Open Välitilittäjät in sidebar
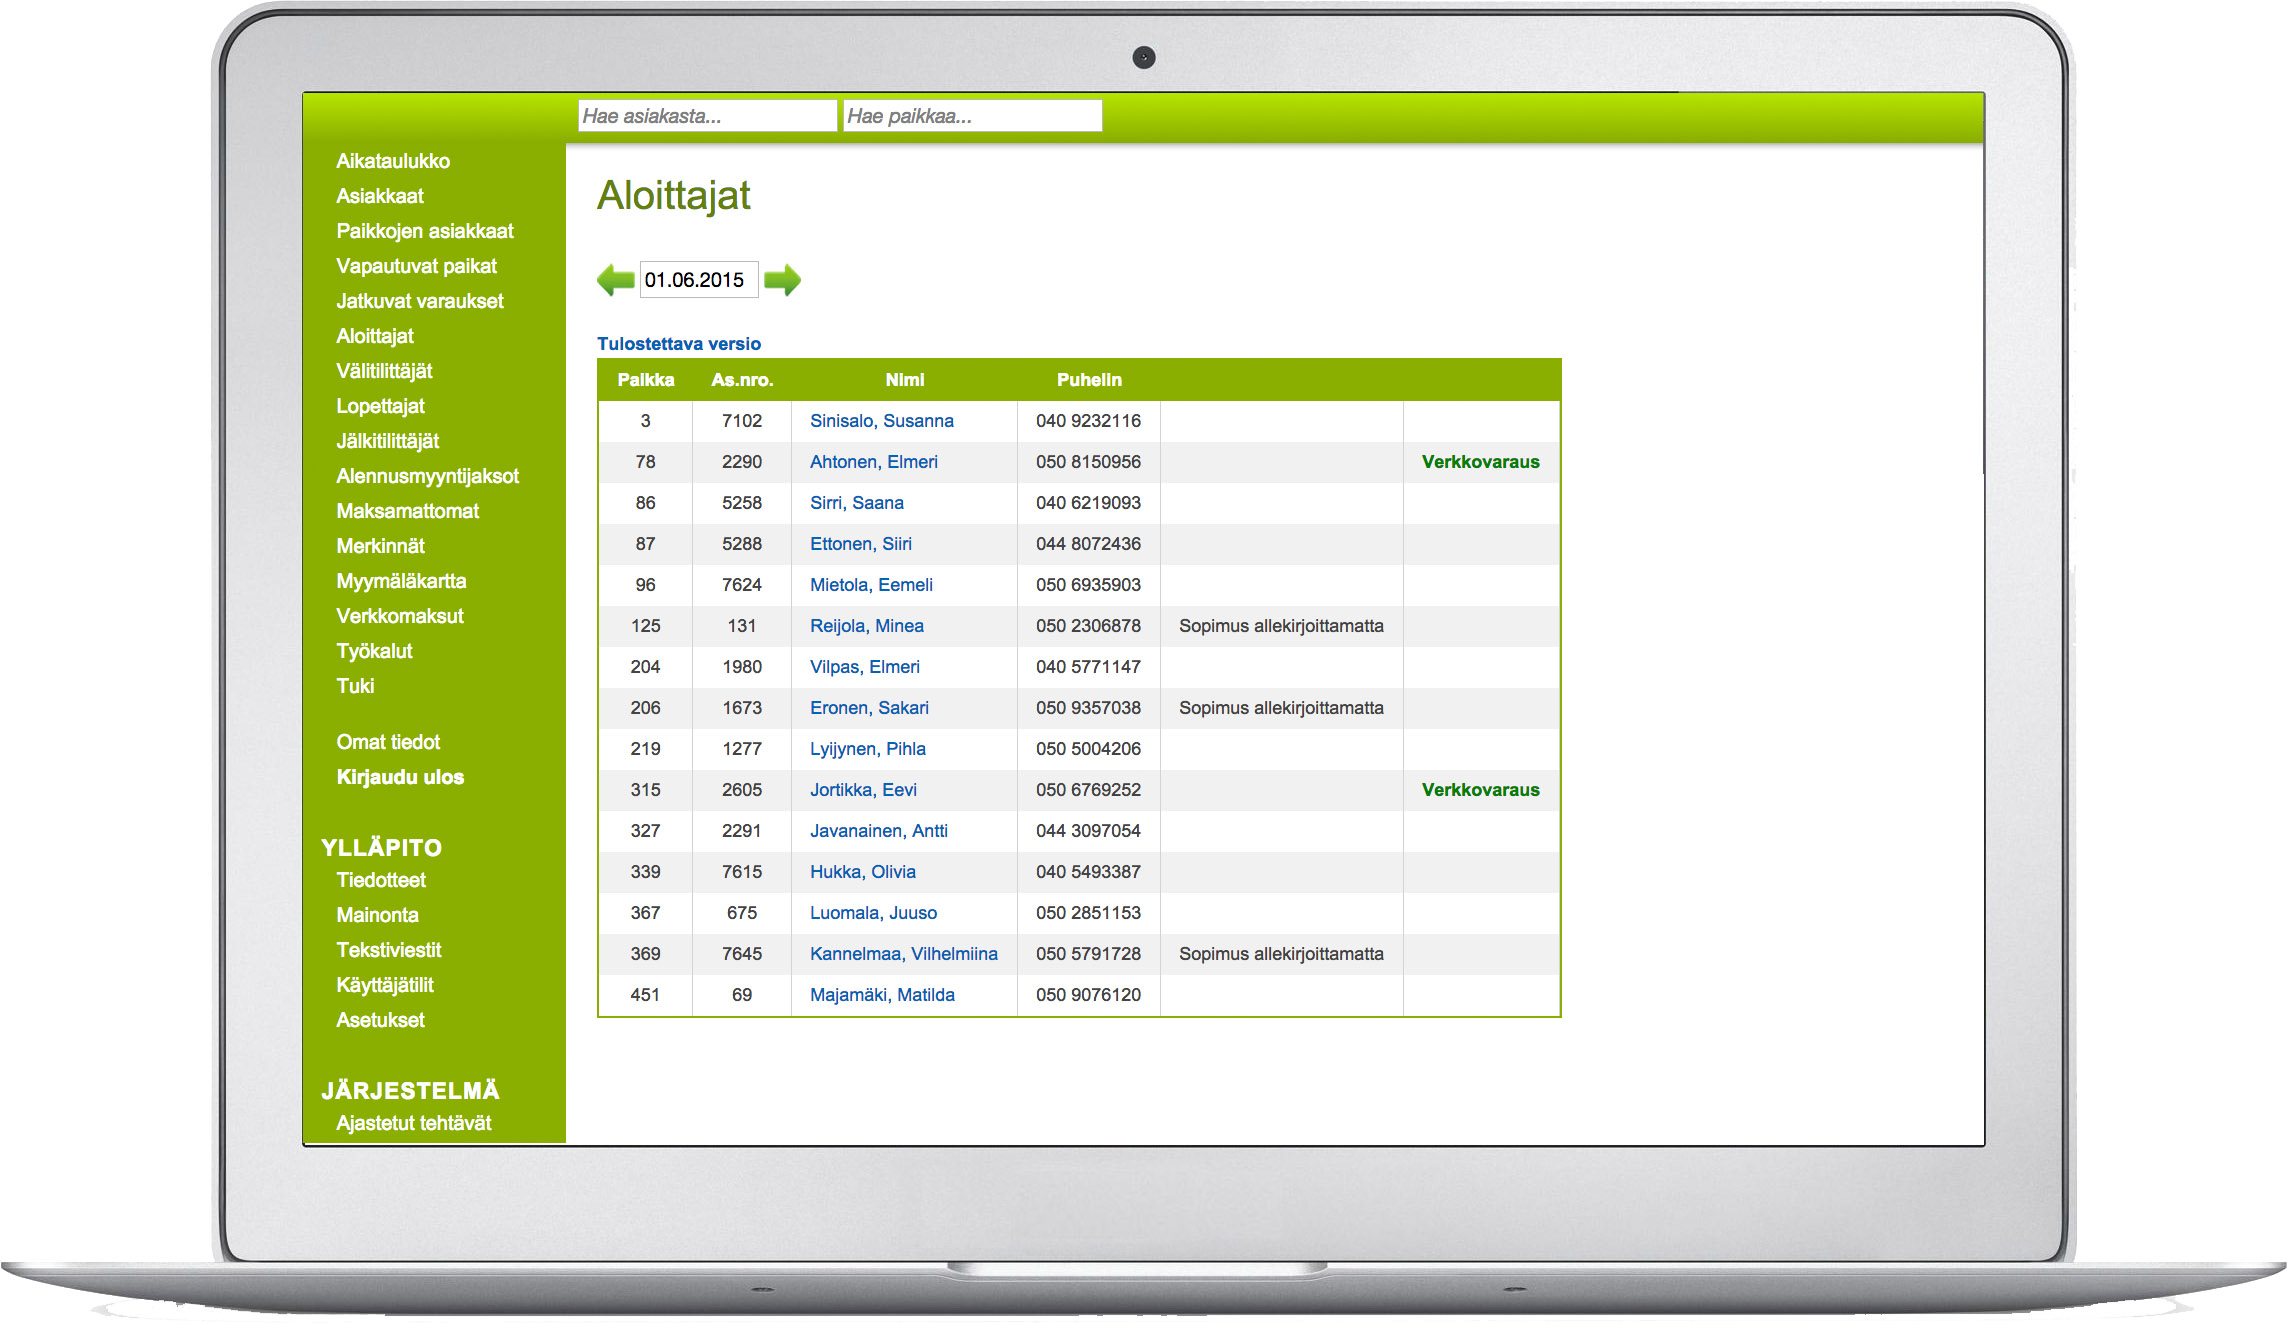The height and width of the screenshot is (1323, 2287). coord(384,371)
